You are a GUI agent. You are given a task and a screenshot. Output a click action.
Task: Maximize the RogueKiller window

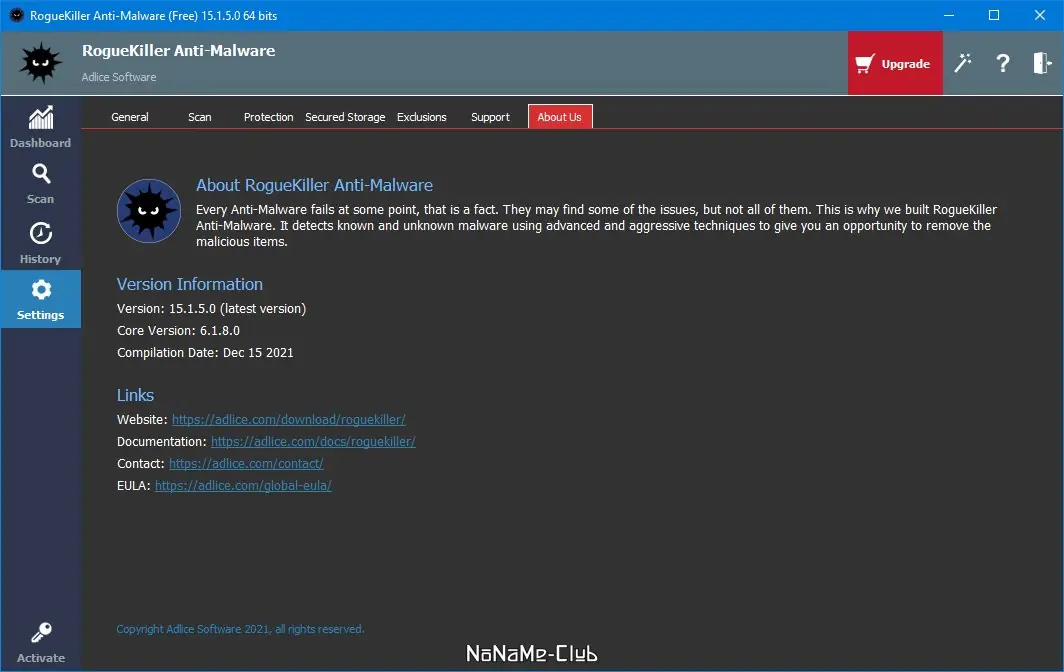994,15
